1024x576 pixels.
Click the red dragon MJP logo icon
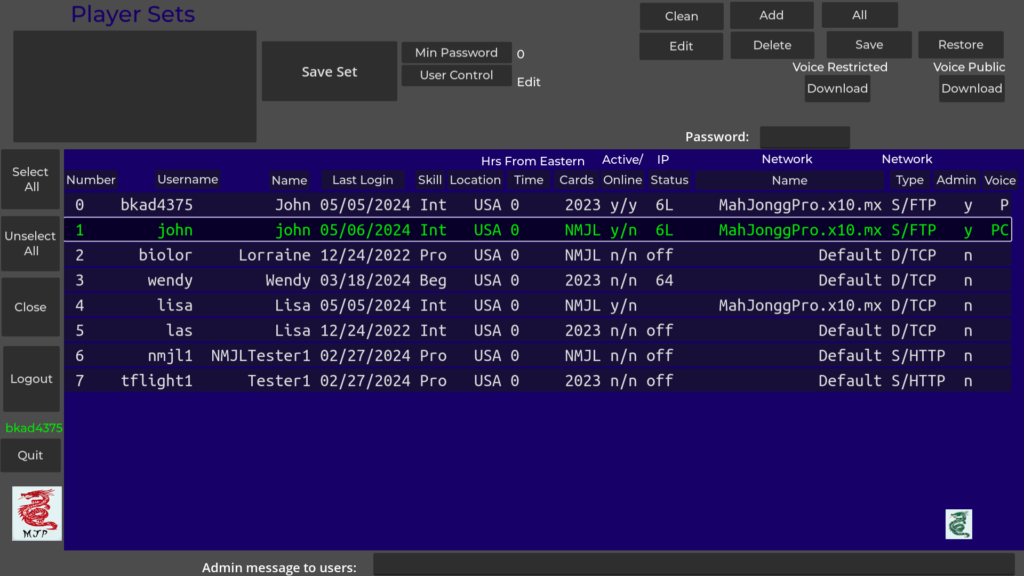tap(37, 514)
